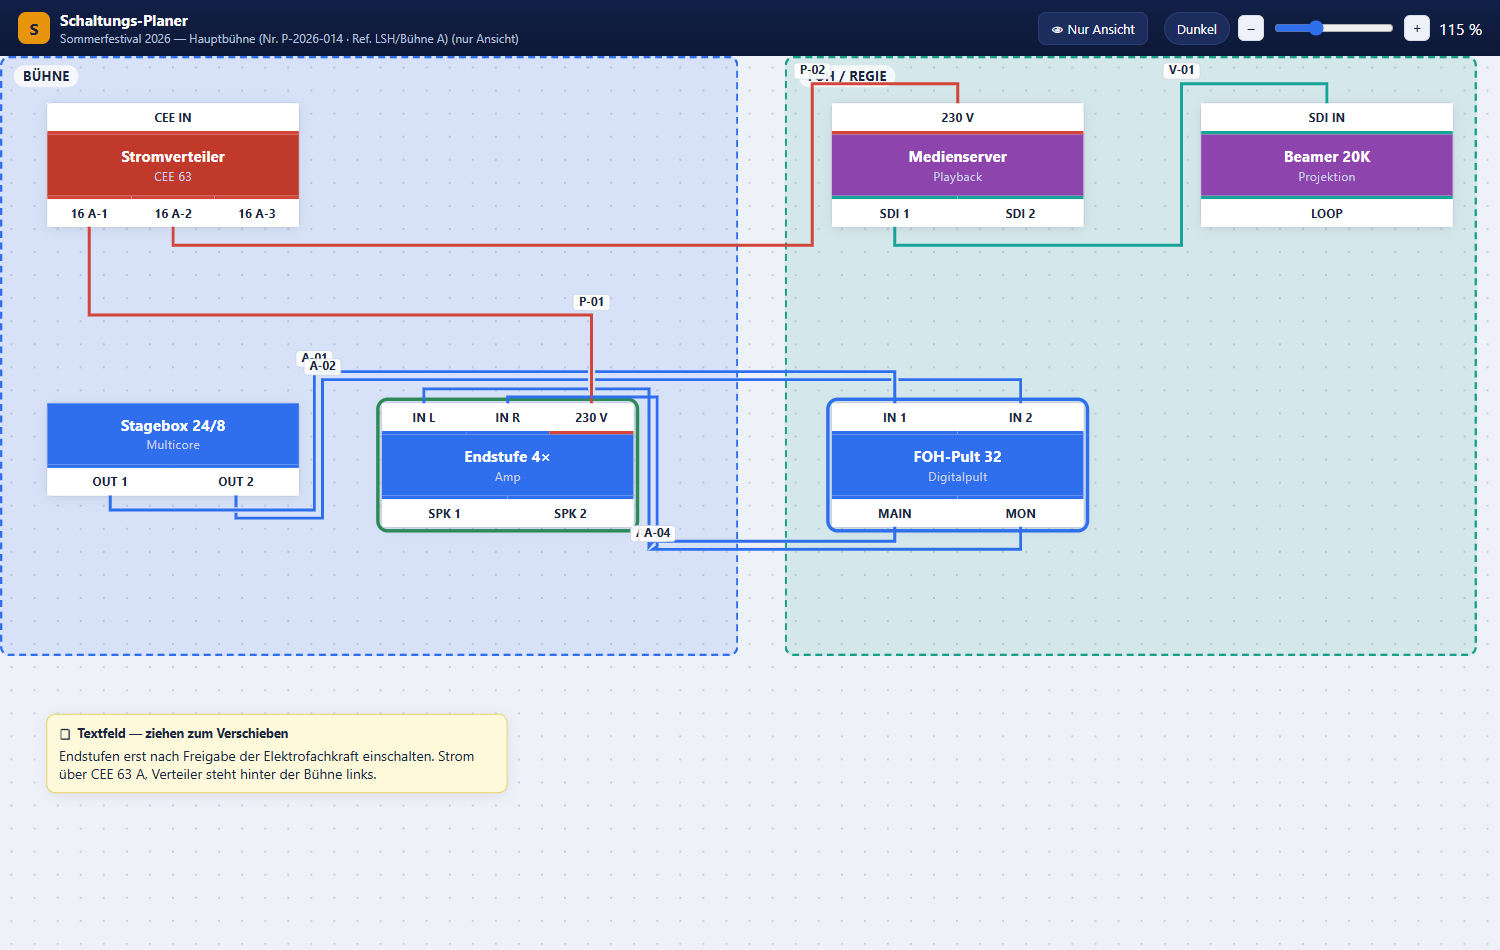The height and width of the screenshot is (950, 1500).
Task: Click the SPK 1 output port
Action: (x=445, y=513)
